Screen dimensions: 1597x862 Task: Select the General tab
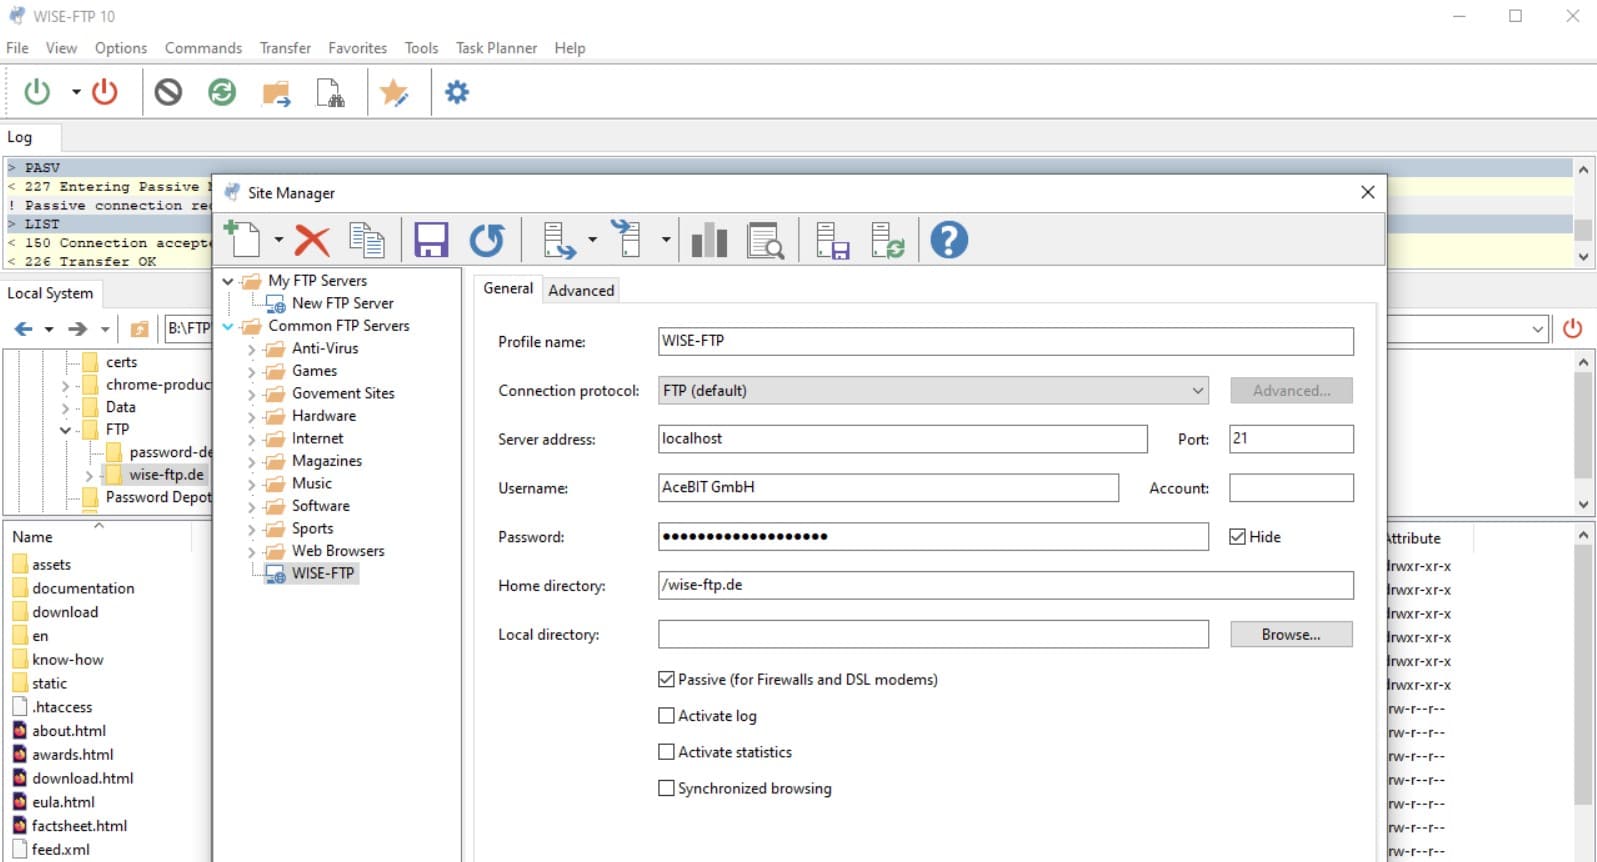pos(508,288)
